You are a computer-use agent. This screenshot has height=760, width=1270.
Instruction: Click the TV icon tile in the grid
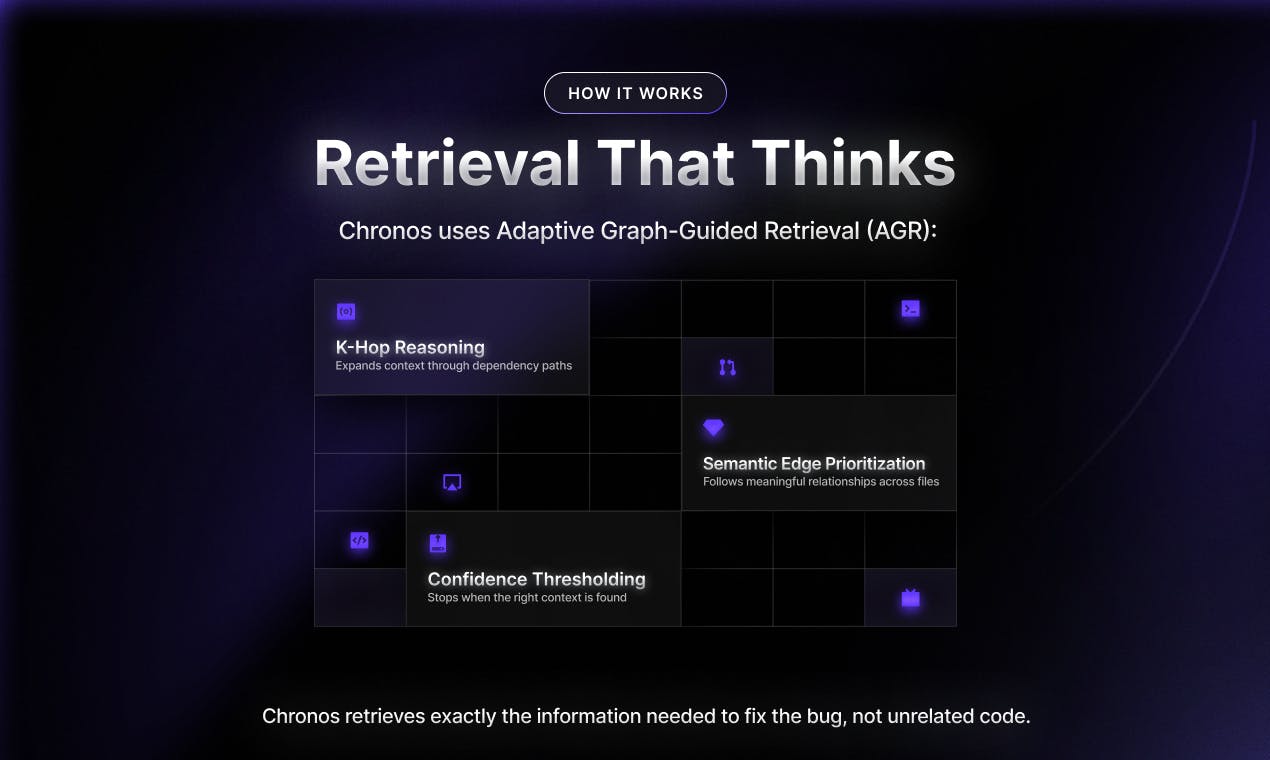click(910, 598)
